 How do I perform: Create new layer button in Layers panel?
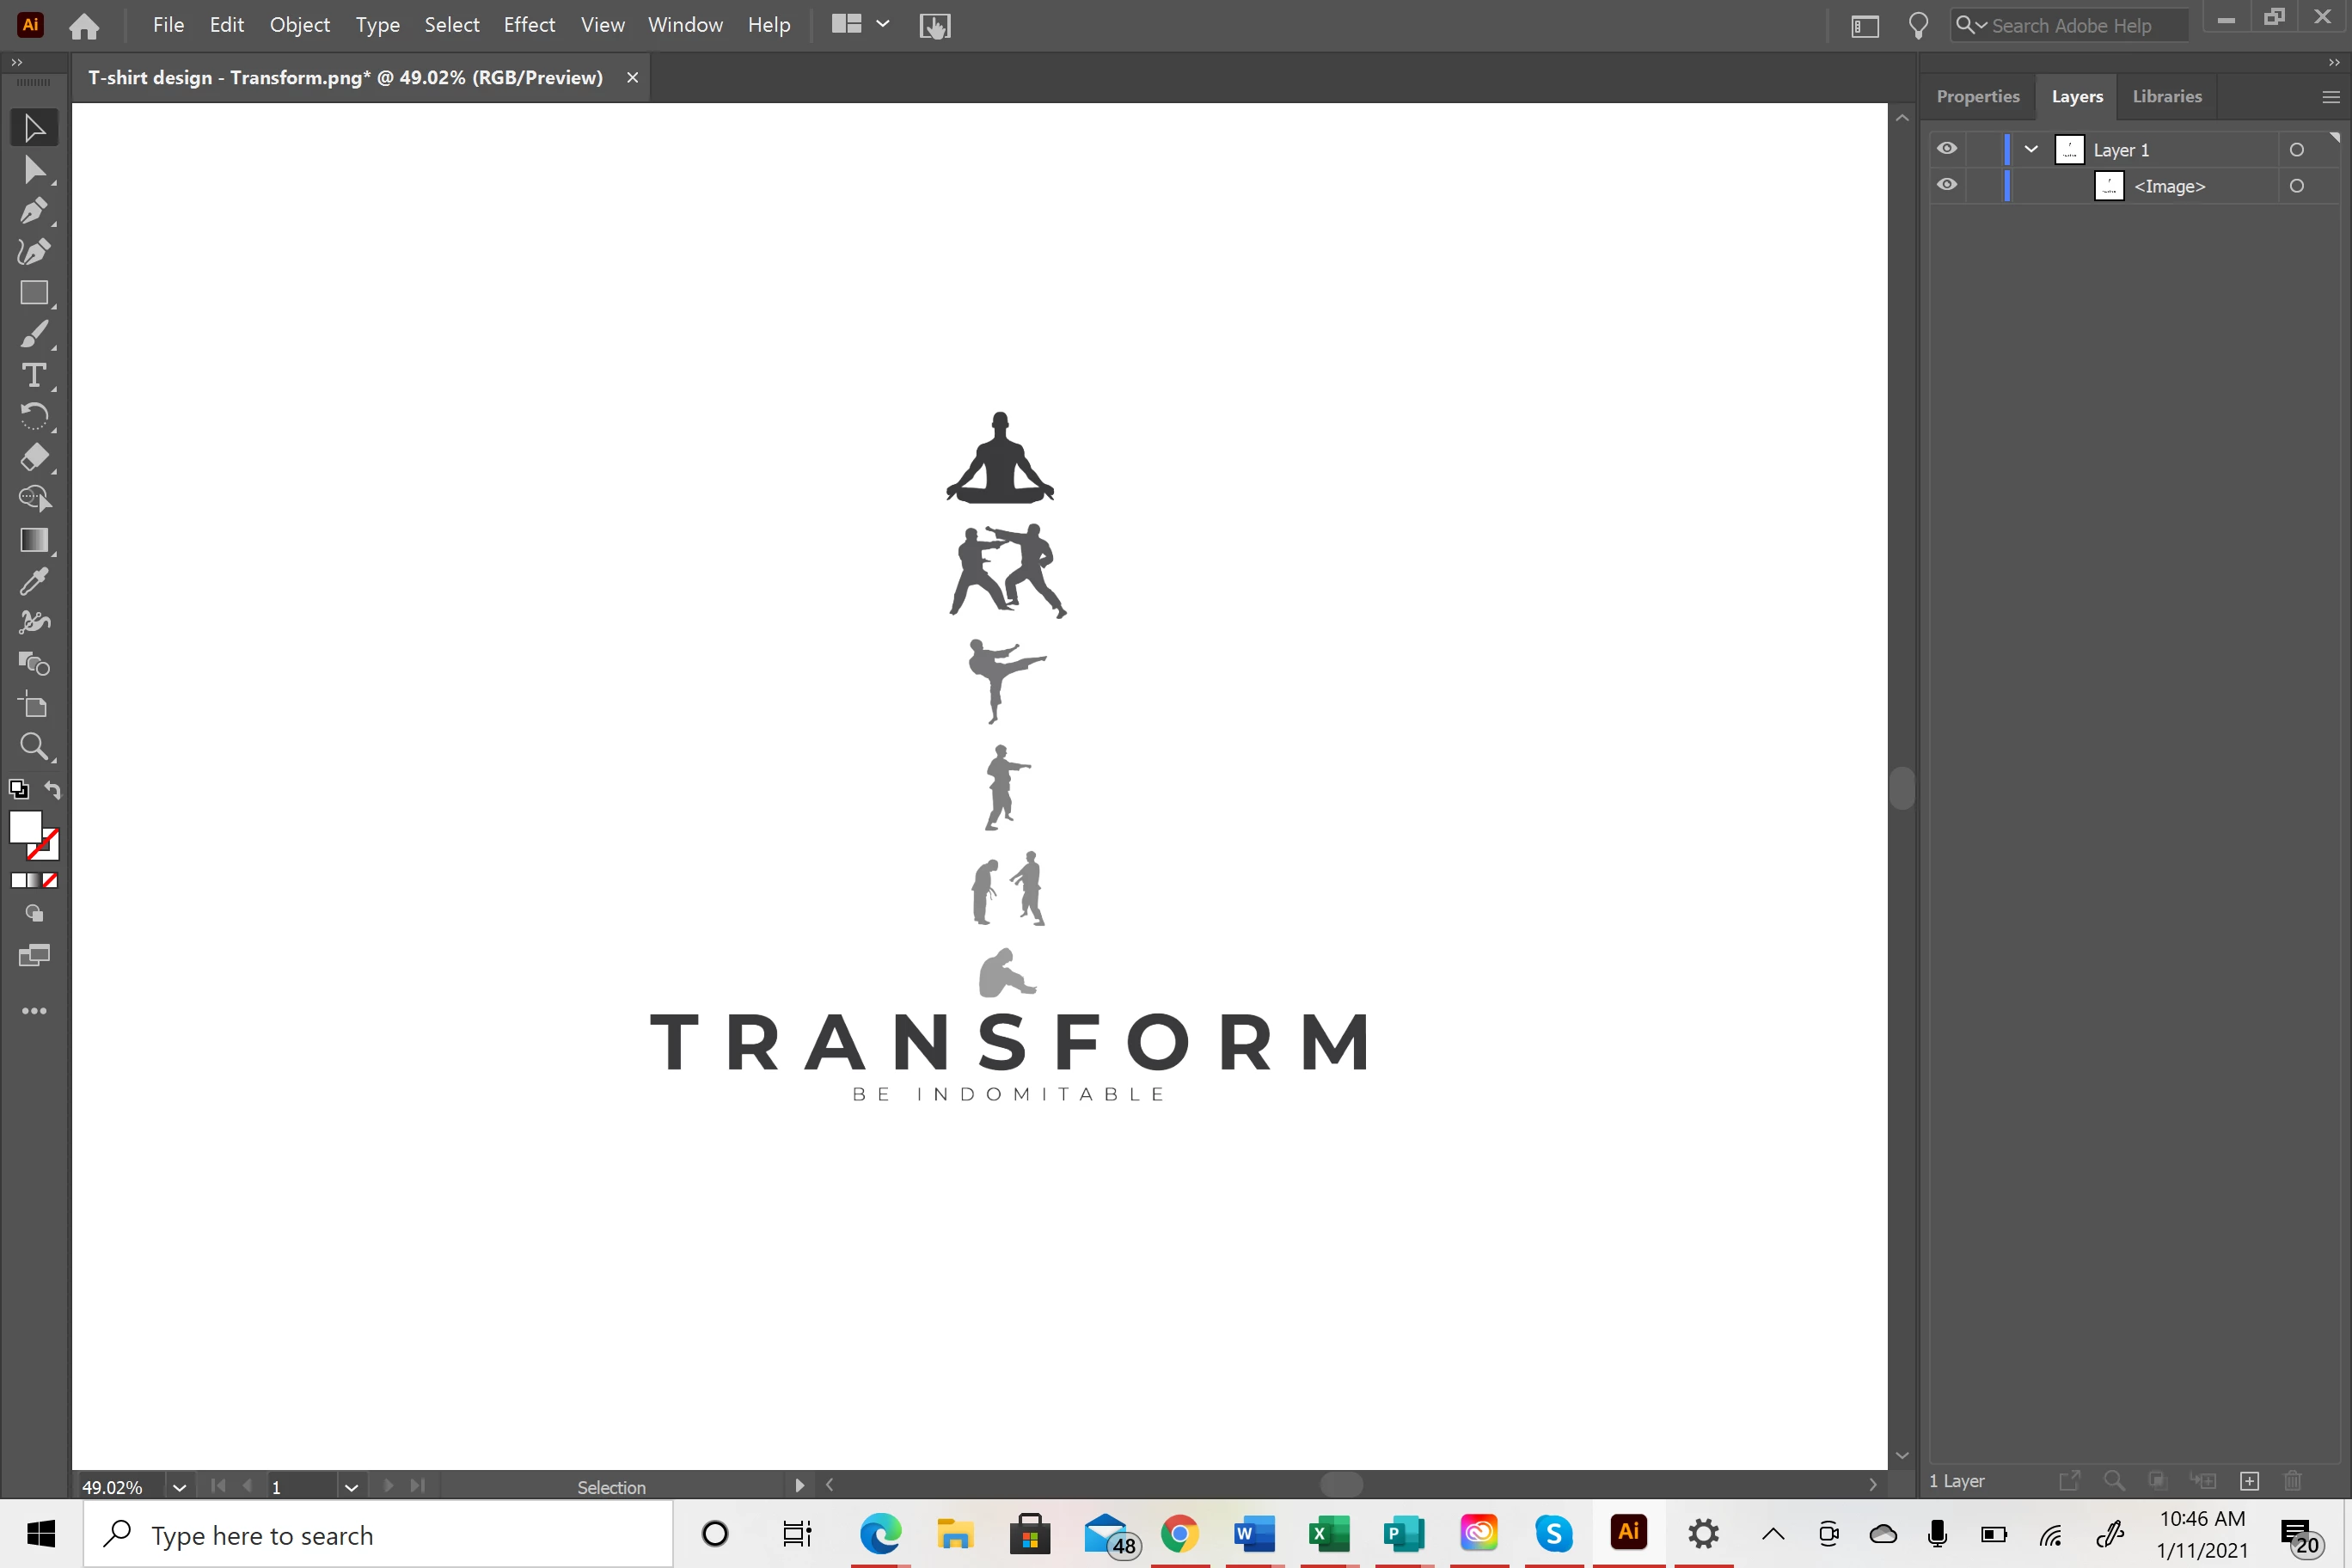[2249, 1481]
